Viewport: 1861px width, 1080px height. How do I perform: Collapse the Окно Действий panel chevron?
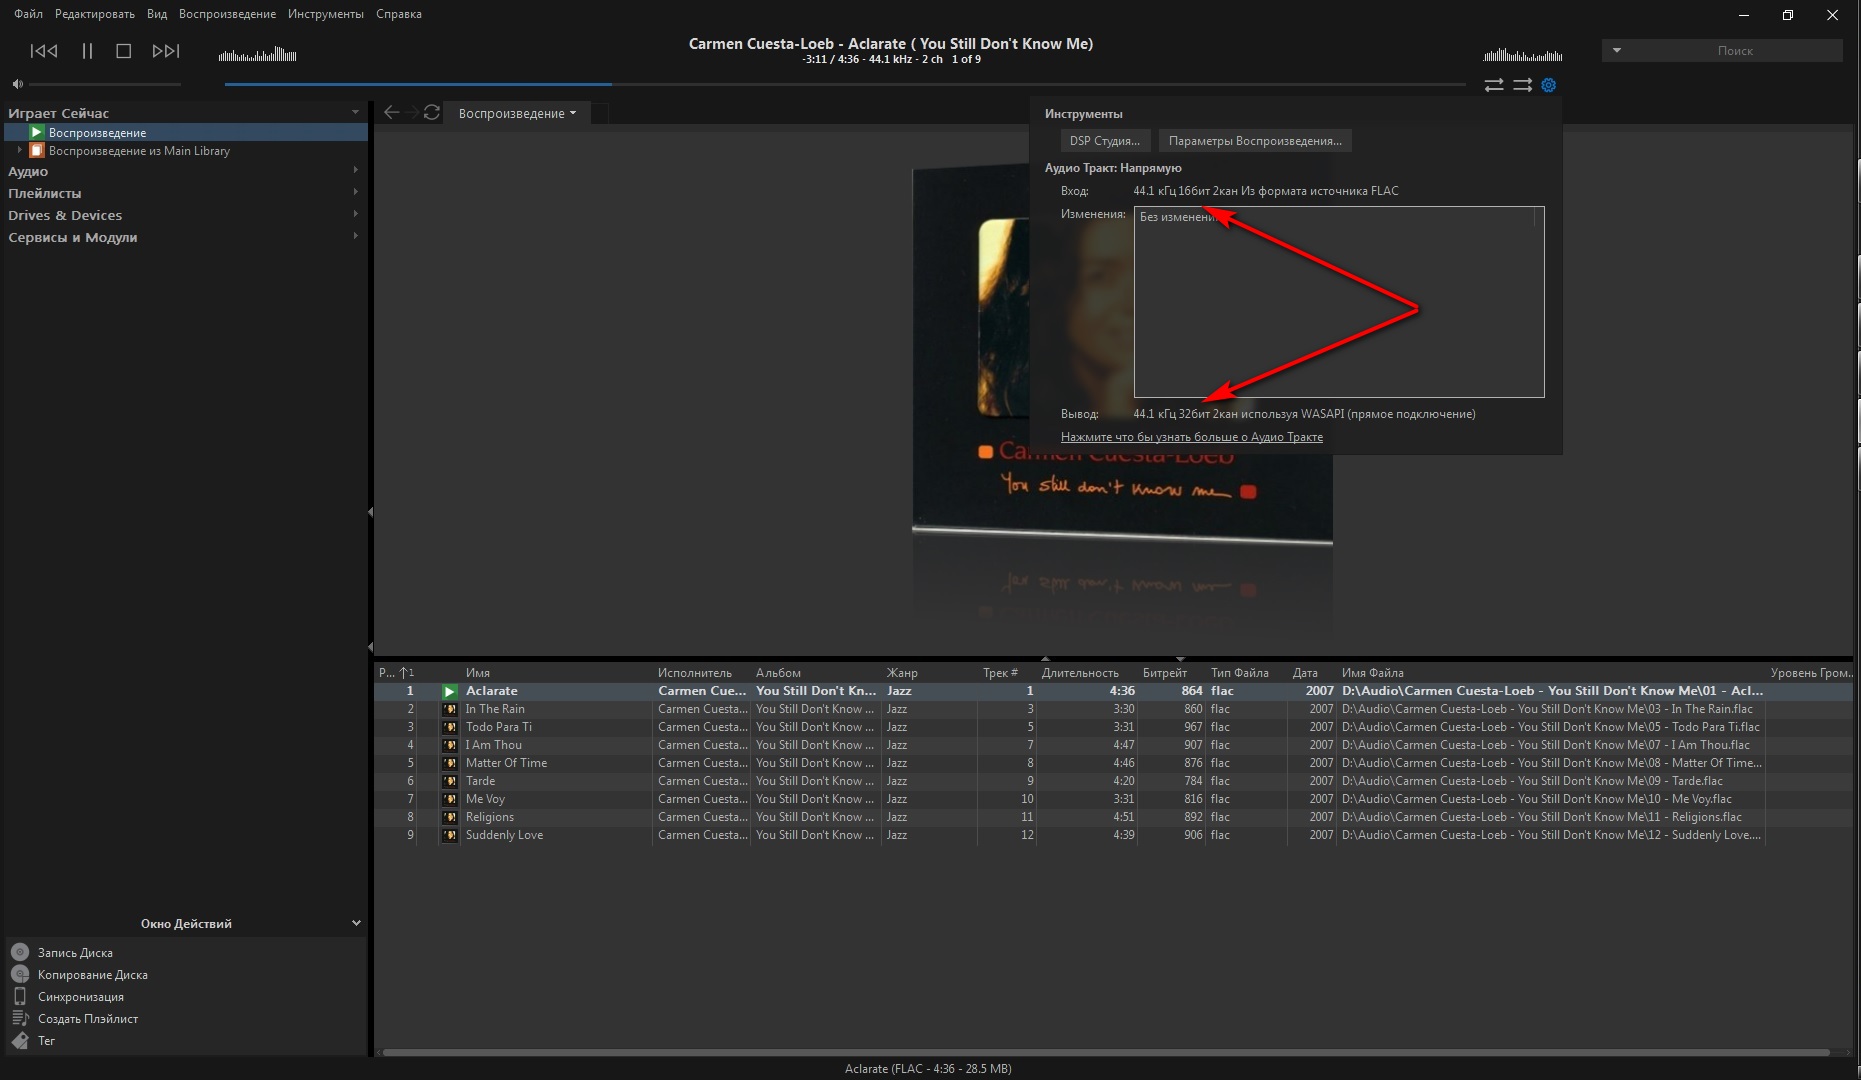(356, 923)
